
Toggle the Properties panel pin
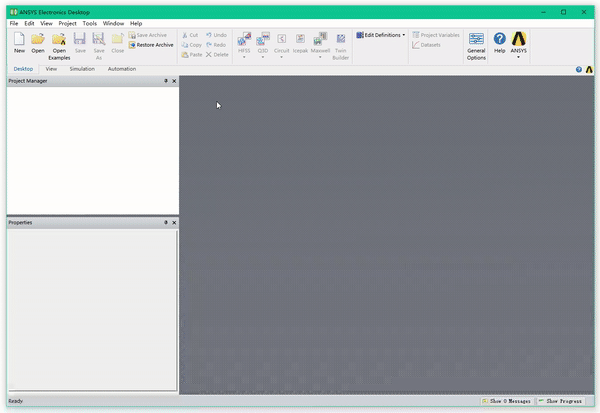166,222
